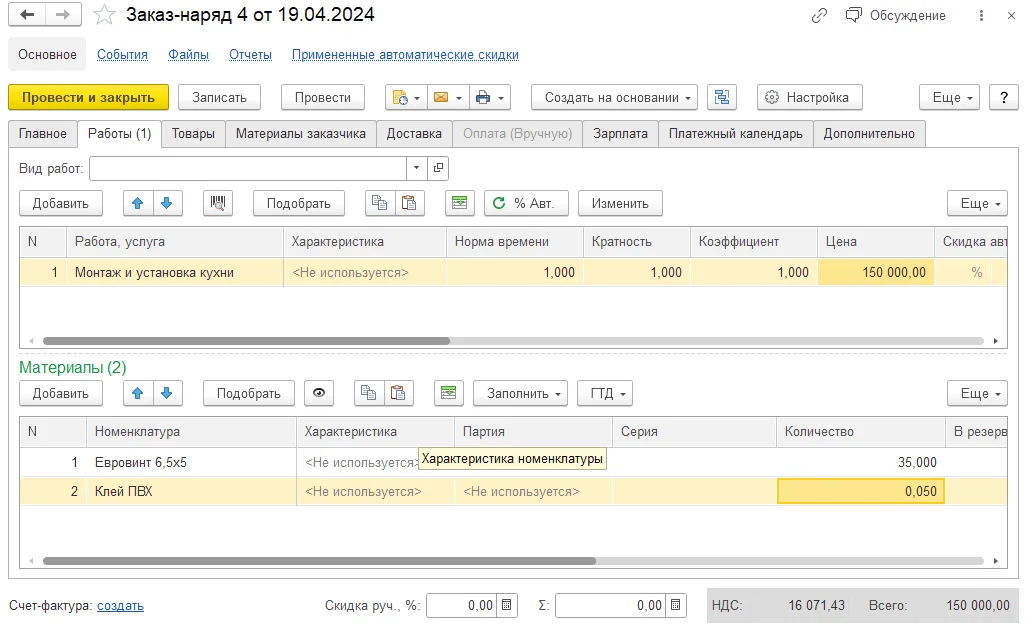The height and width of the screenshot is (631, 1031).
Task: Open the Настройка settings button
Action: pos(809,97)
